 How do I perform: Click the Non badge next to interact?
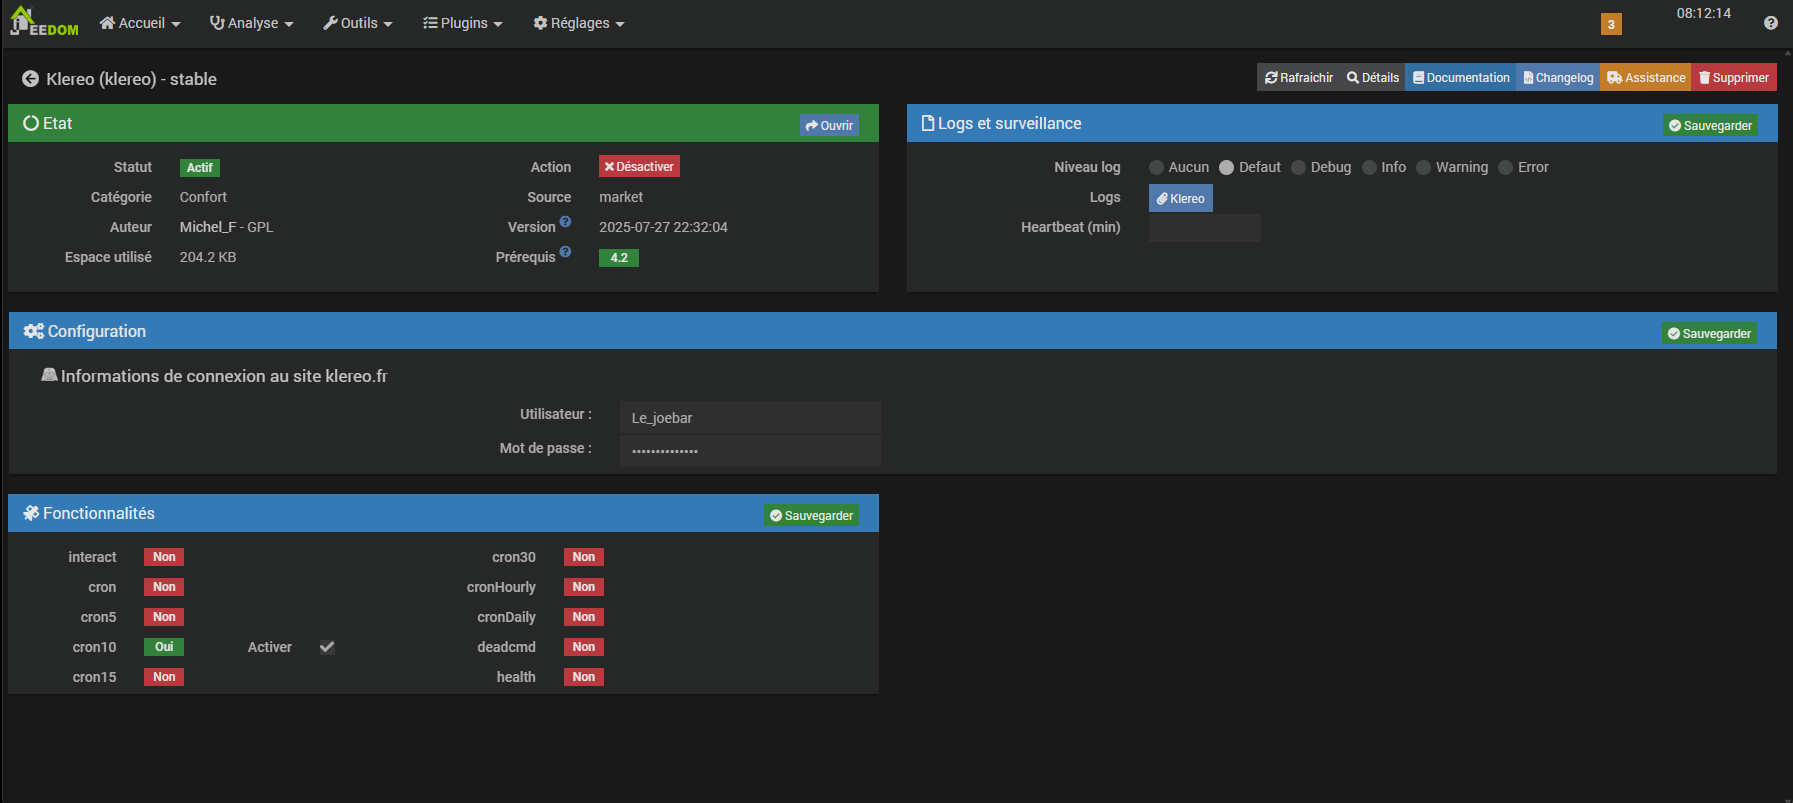tap(164, 557)
